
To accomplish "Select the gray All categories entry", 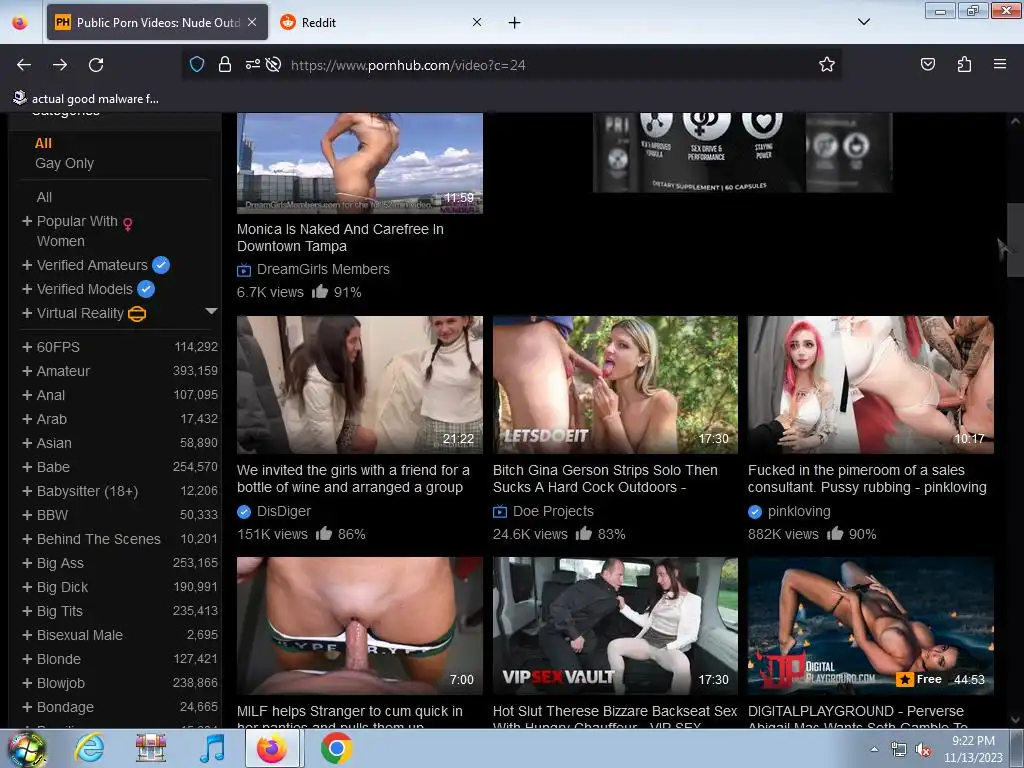I will click(x=44, y=197).
